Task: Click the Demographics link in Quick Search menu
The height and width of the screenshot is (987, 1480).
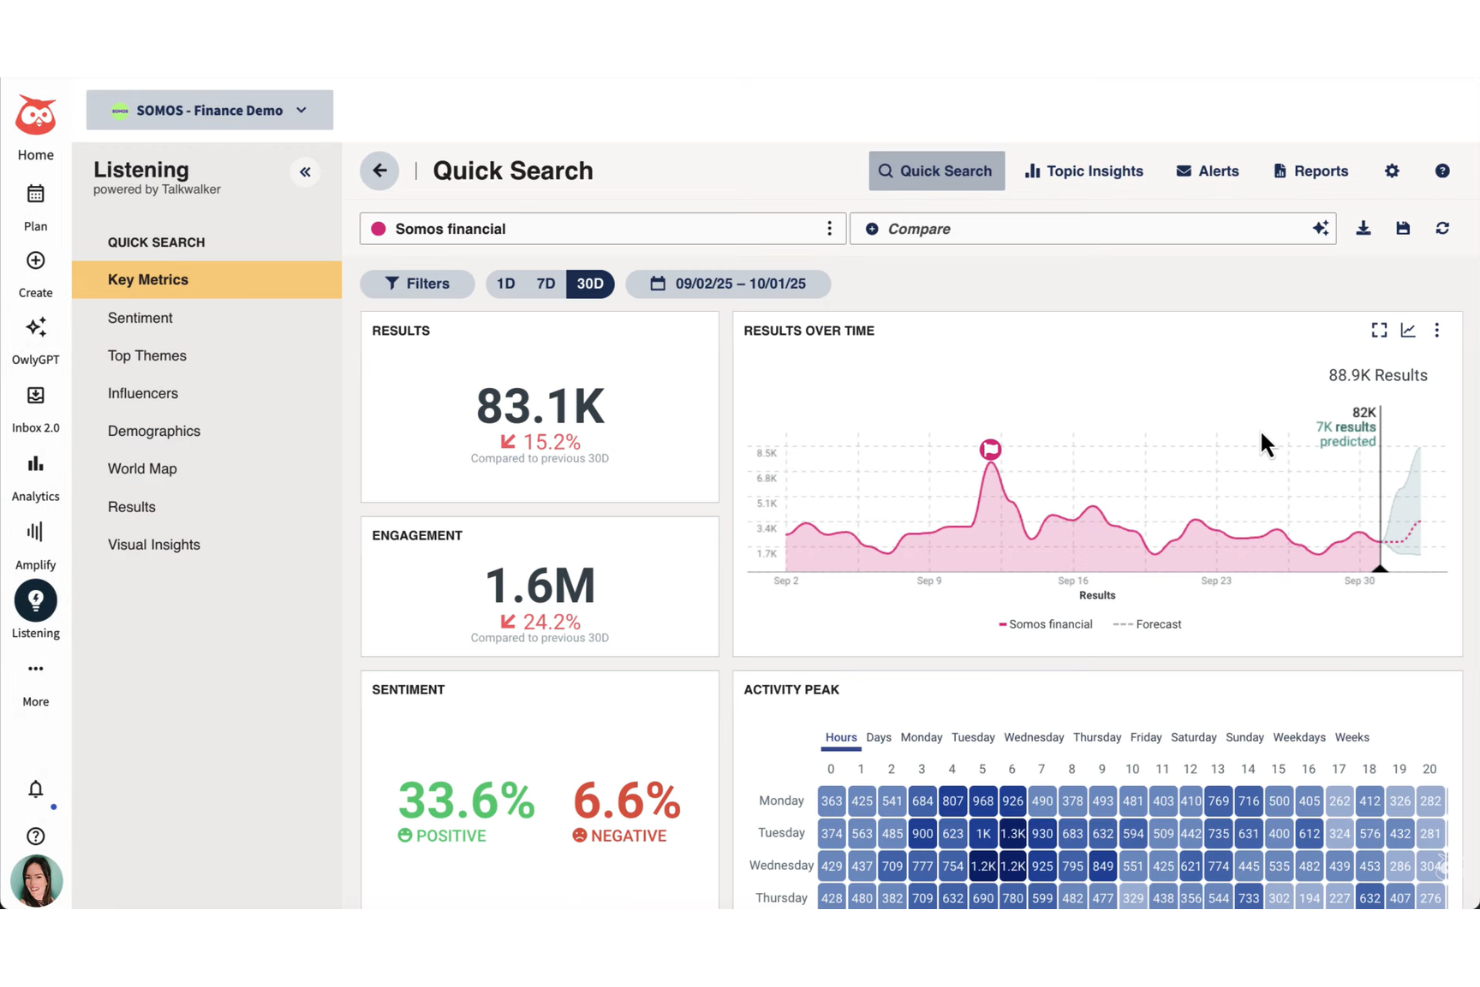Action: pos(154,430)
